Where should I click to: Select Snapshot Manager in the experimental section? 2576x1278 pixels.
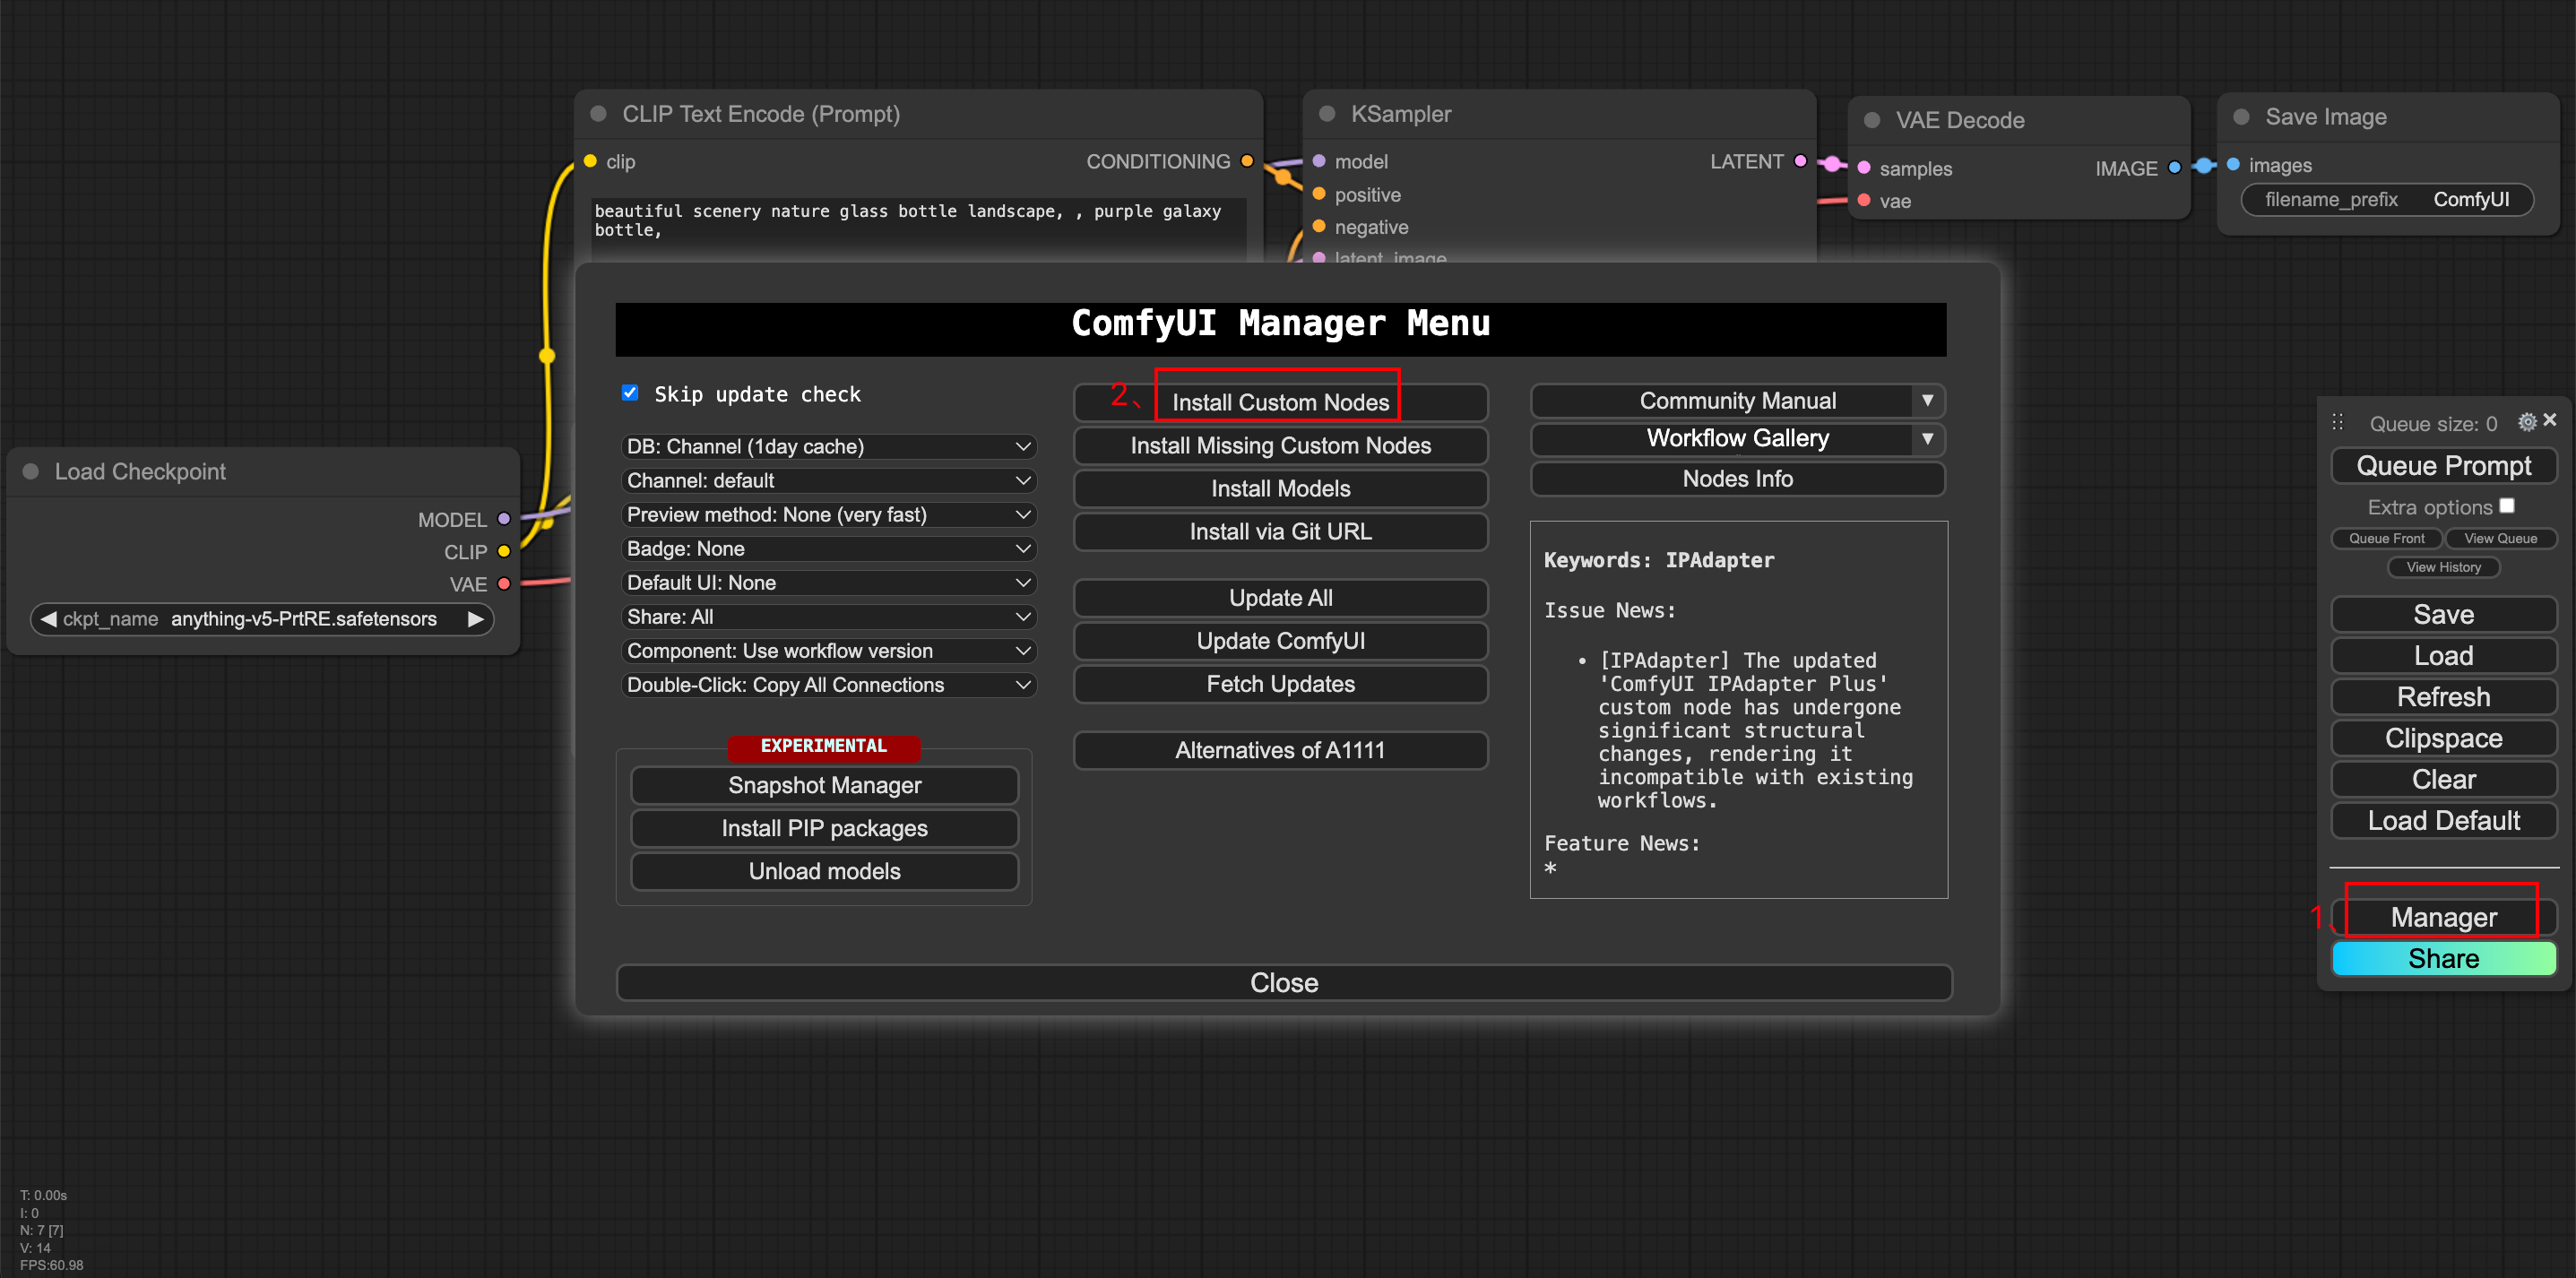coord(824,785)
